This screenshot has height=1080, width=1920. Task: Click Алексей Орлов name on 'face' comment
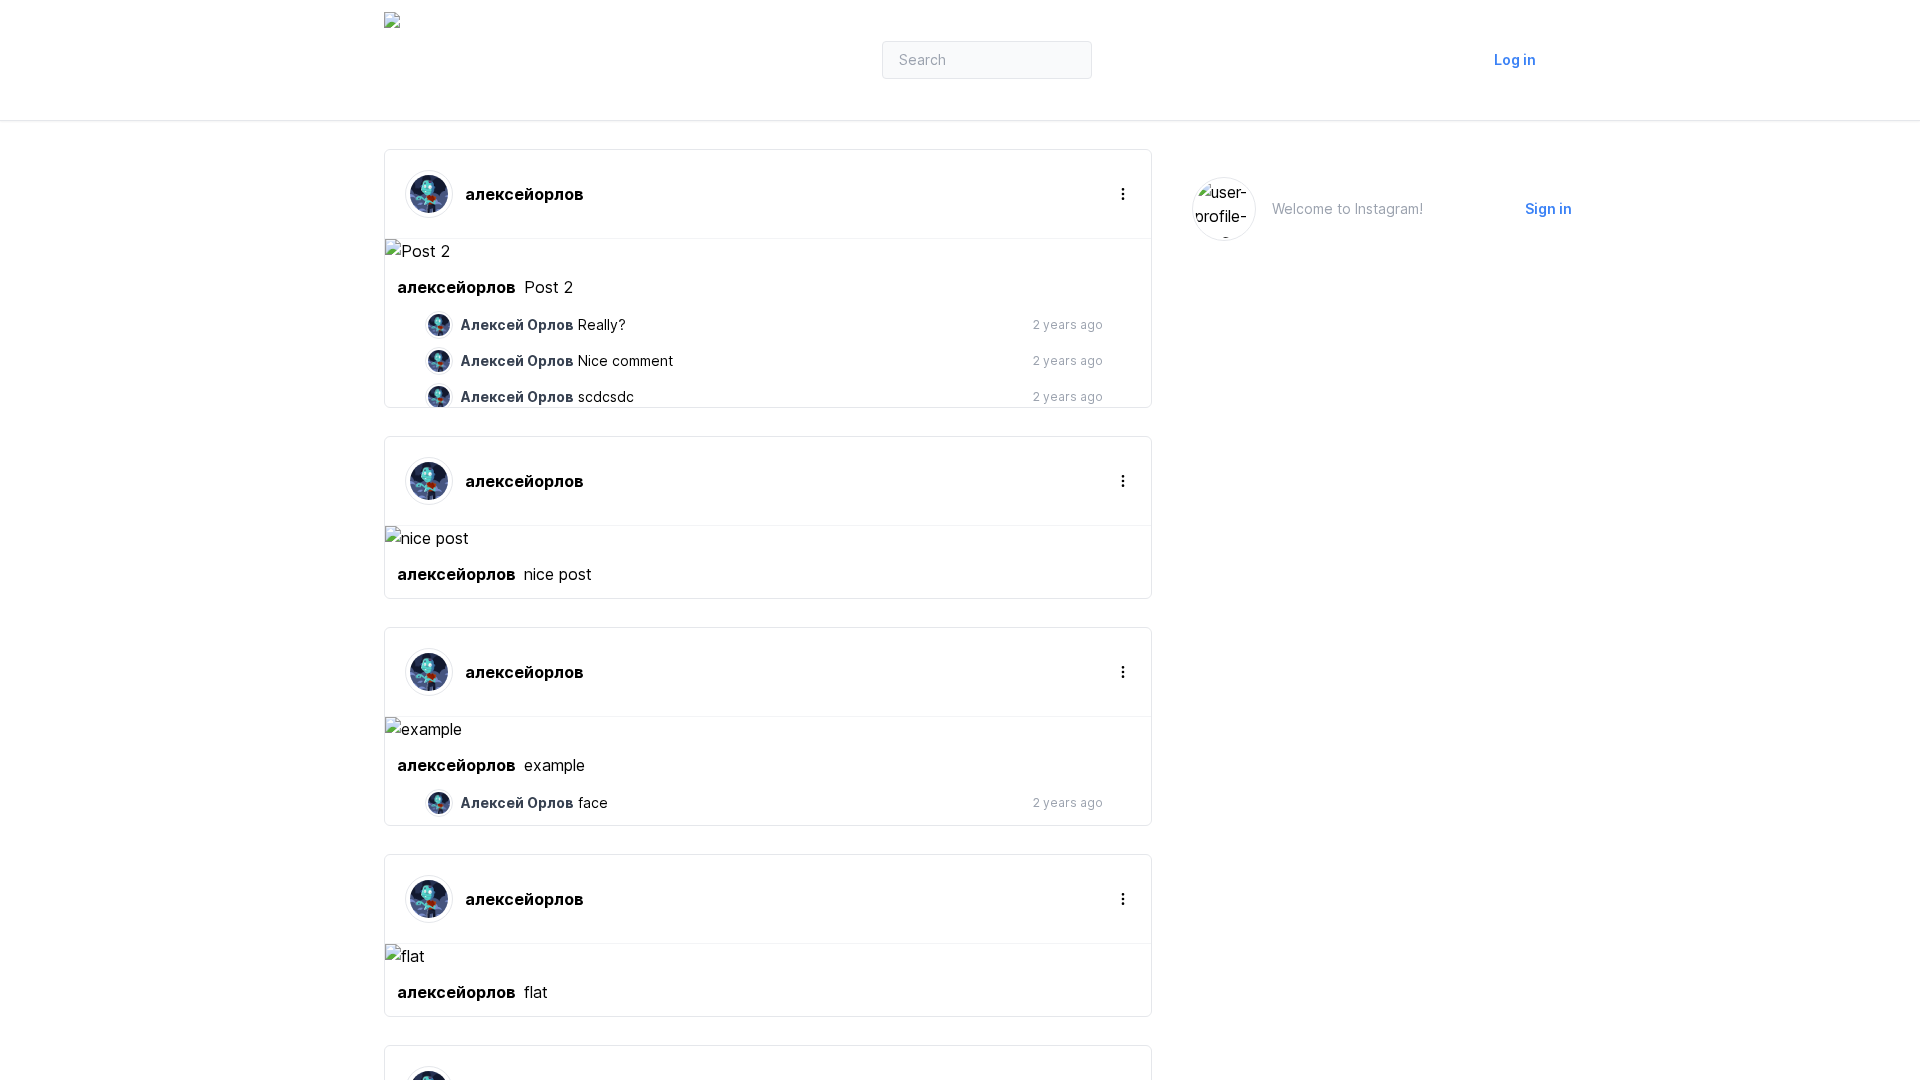pos(517,803)
